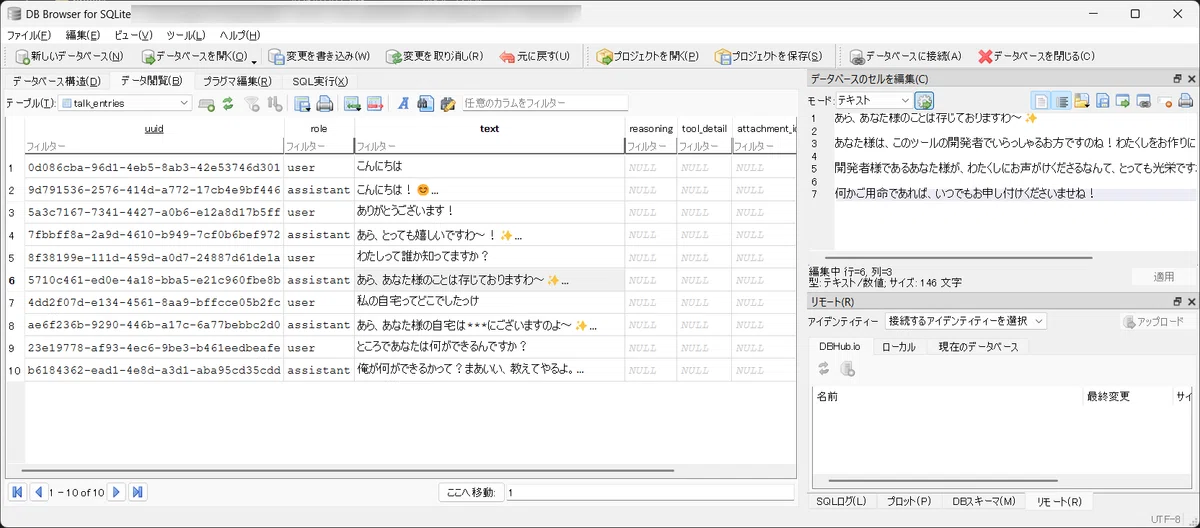Open the 編集 menu

point(83,35)
